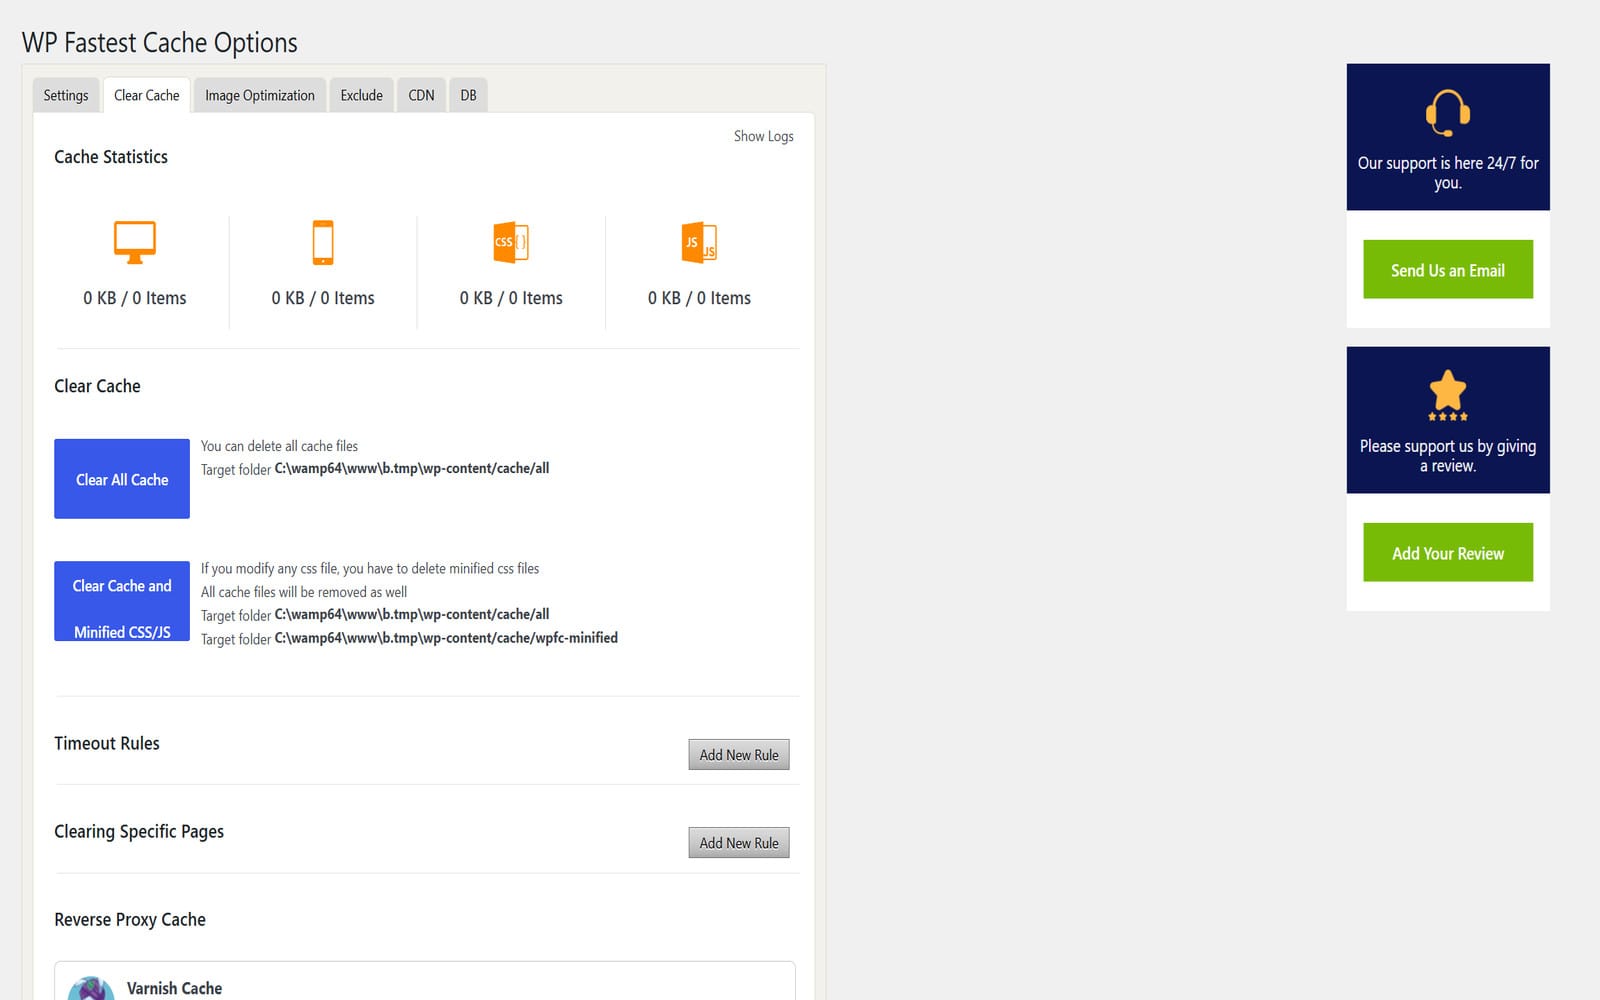
Task: Click the wpfc-minified target folder path
Action: click(446, 638)
